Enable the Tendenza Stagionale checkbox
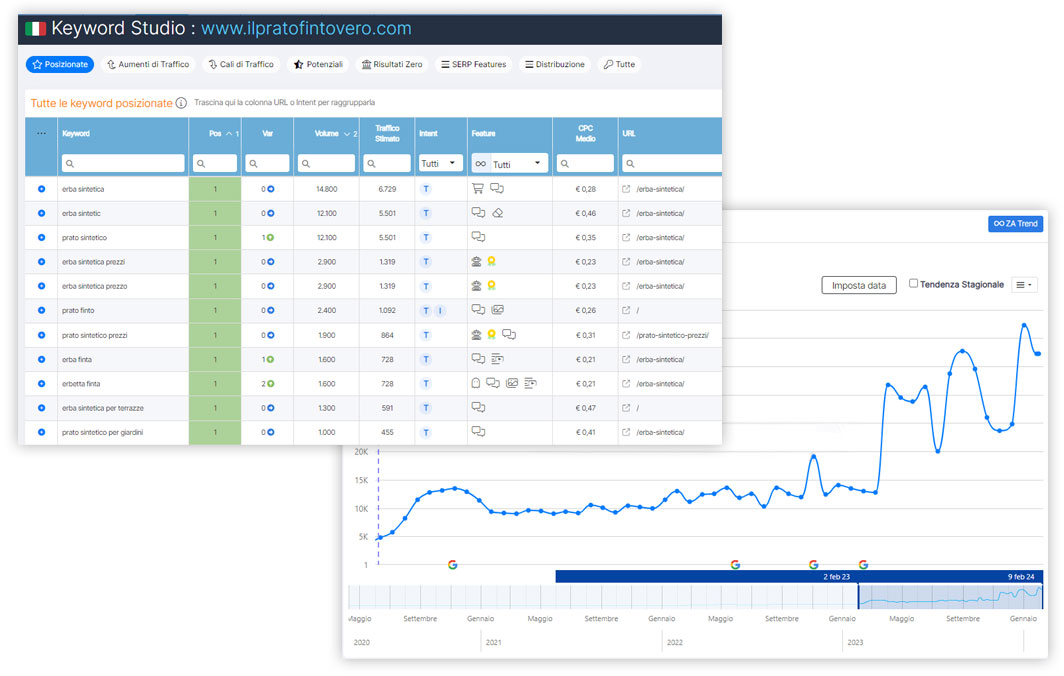 coord(914,284)
